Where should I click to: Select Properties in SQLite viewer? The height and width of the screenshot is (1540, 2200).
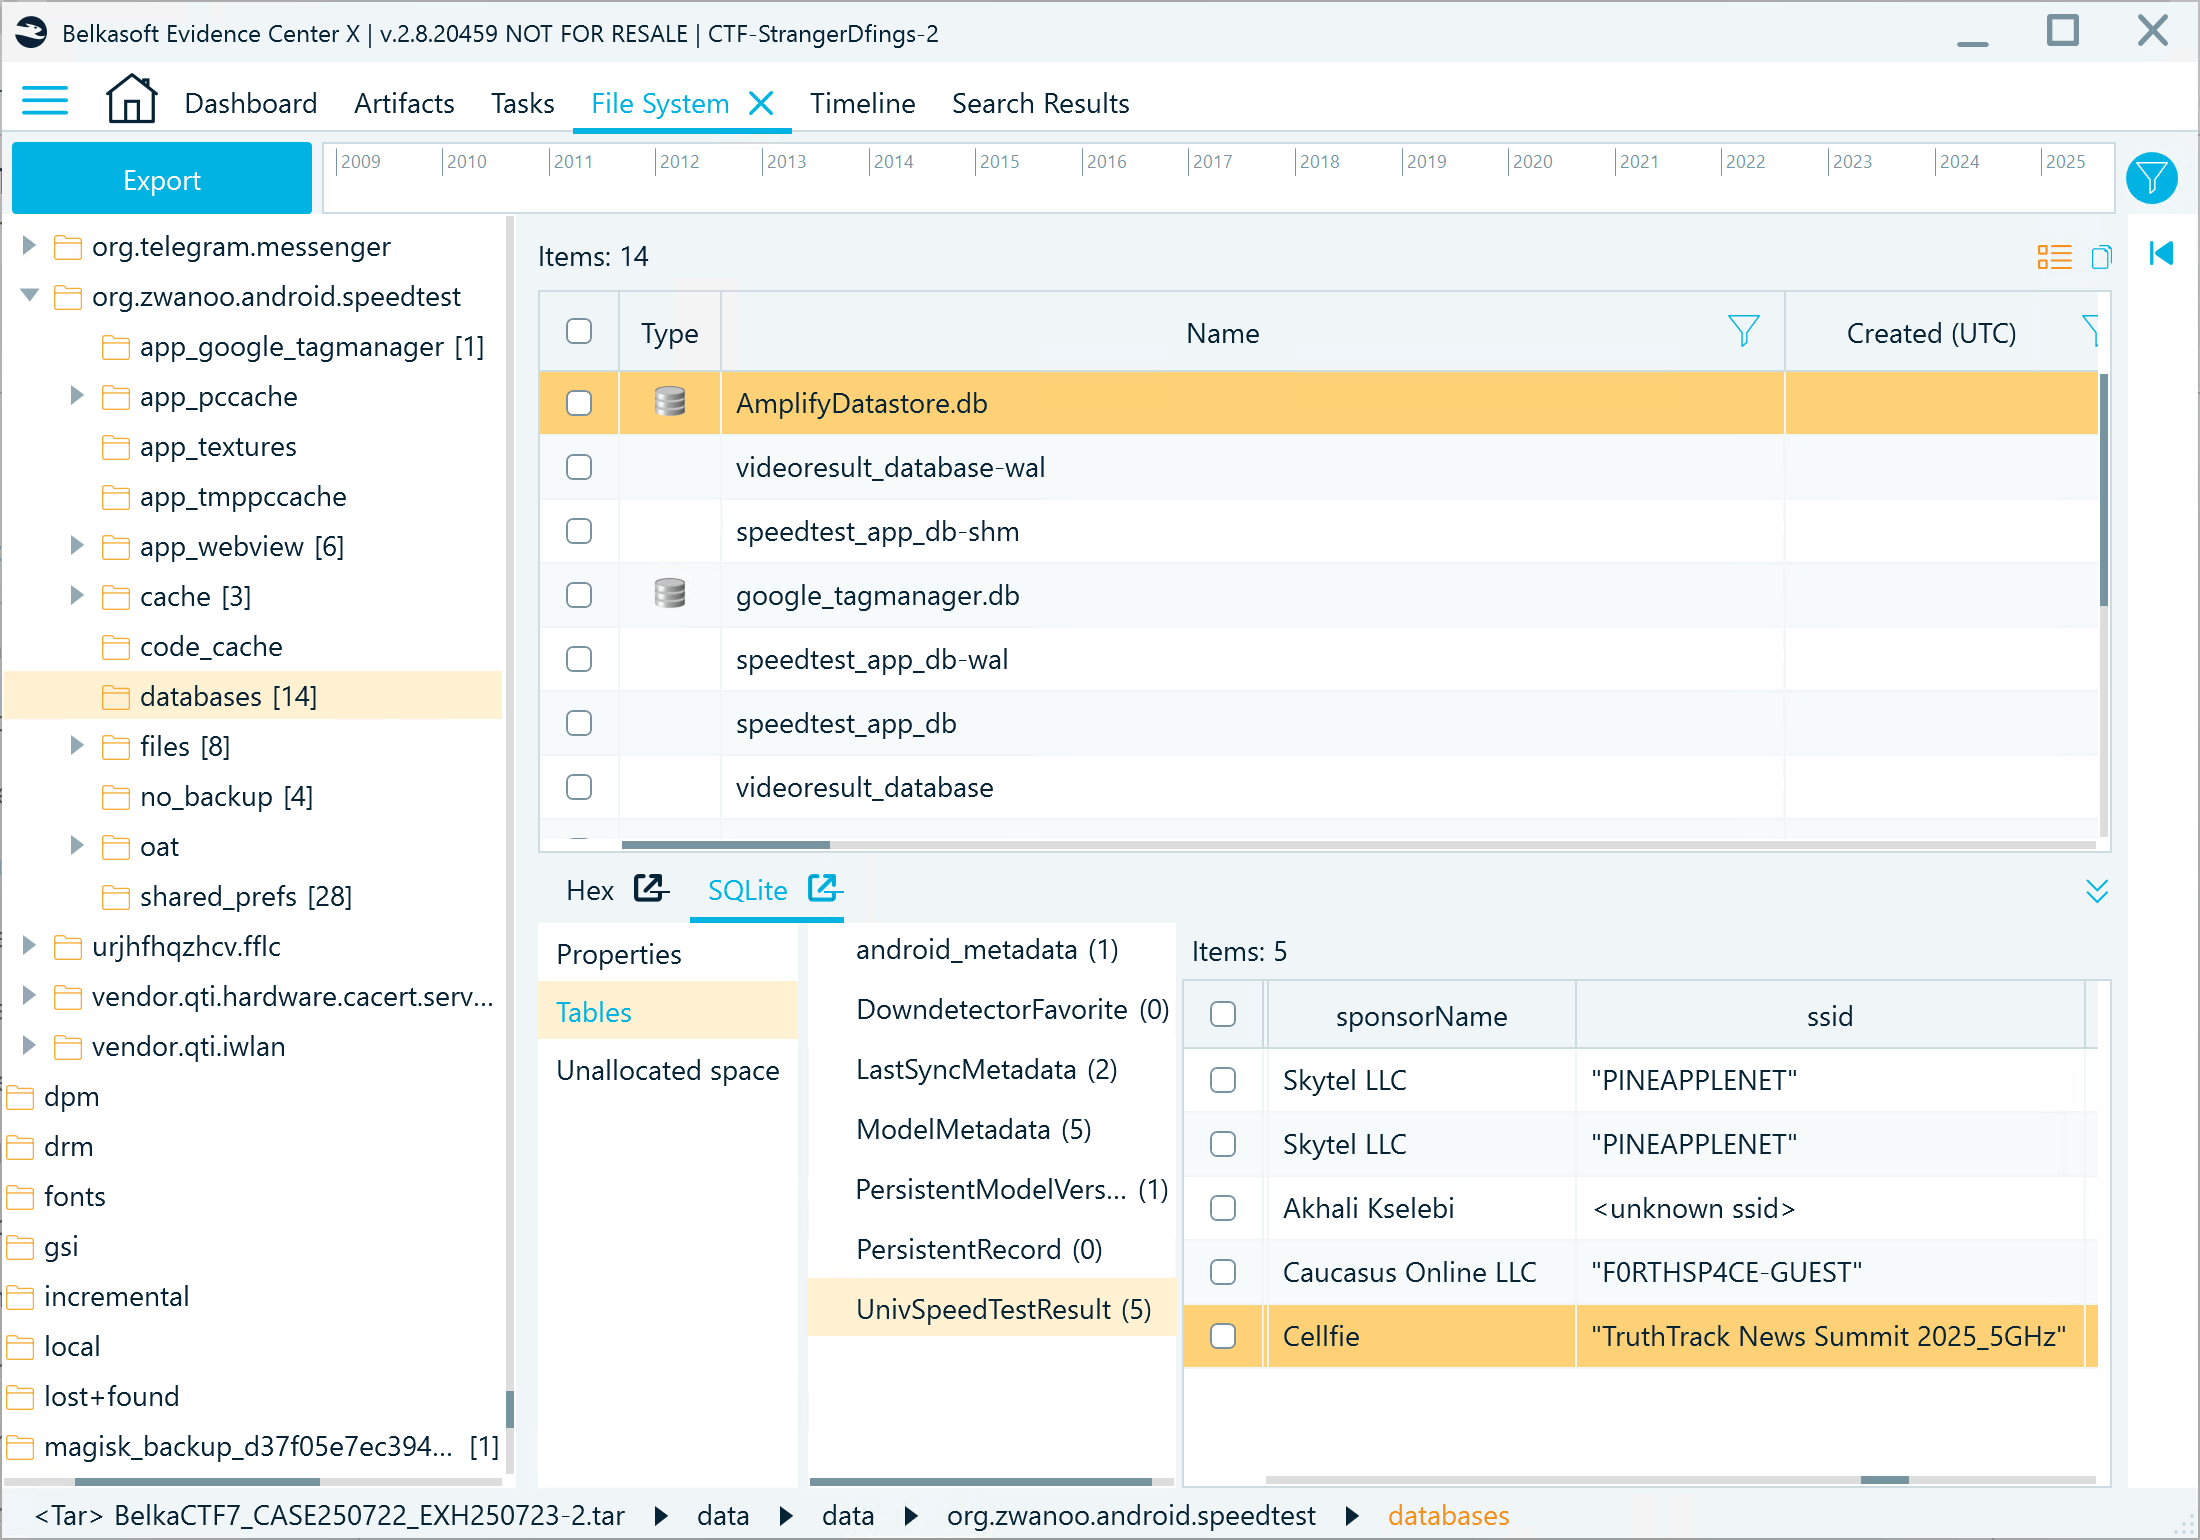click(667, 954)
